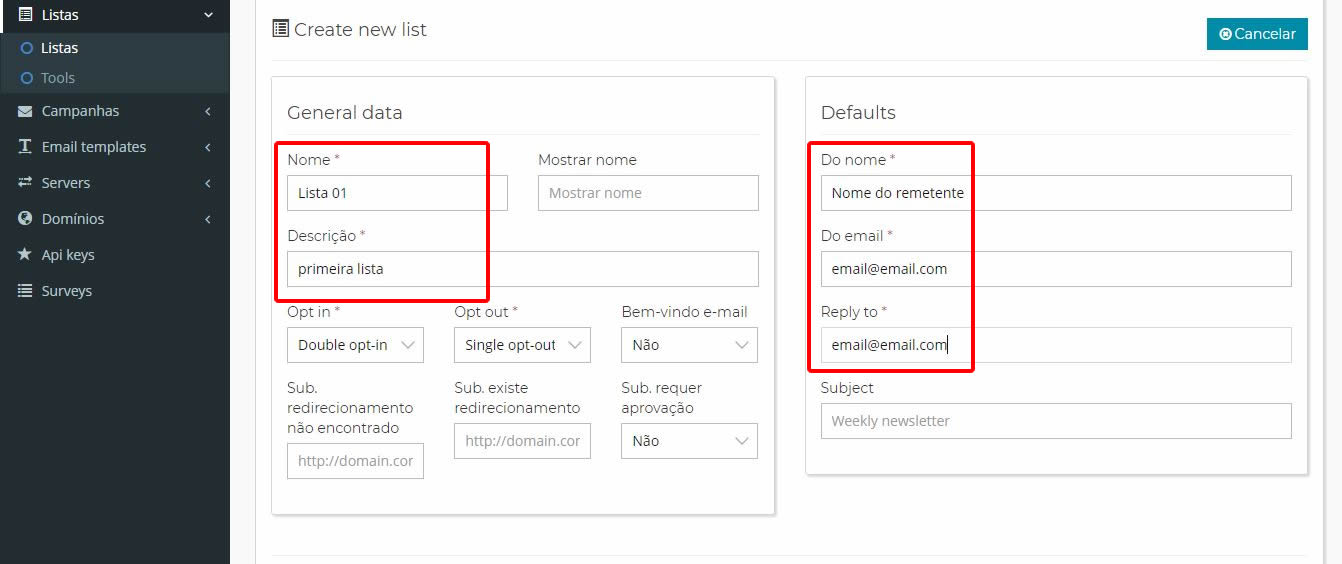Screen dimensions: 1342x564
Task: Open the Sub. requer aprovação dropdown
Action: (x=689, y=441)
